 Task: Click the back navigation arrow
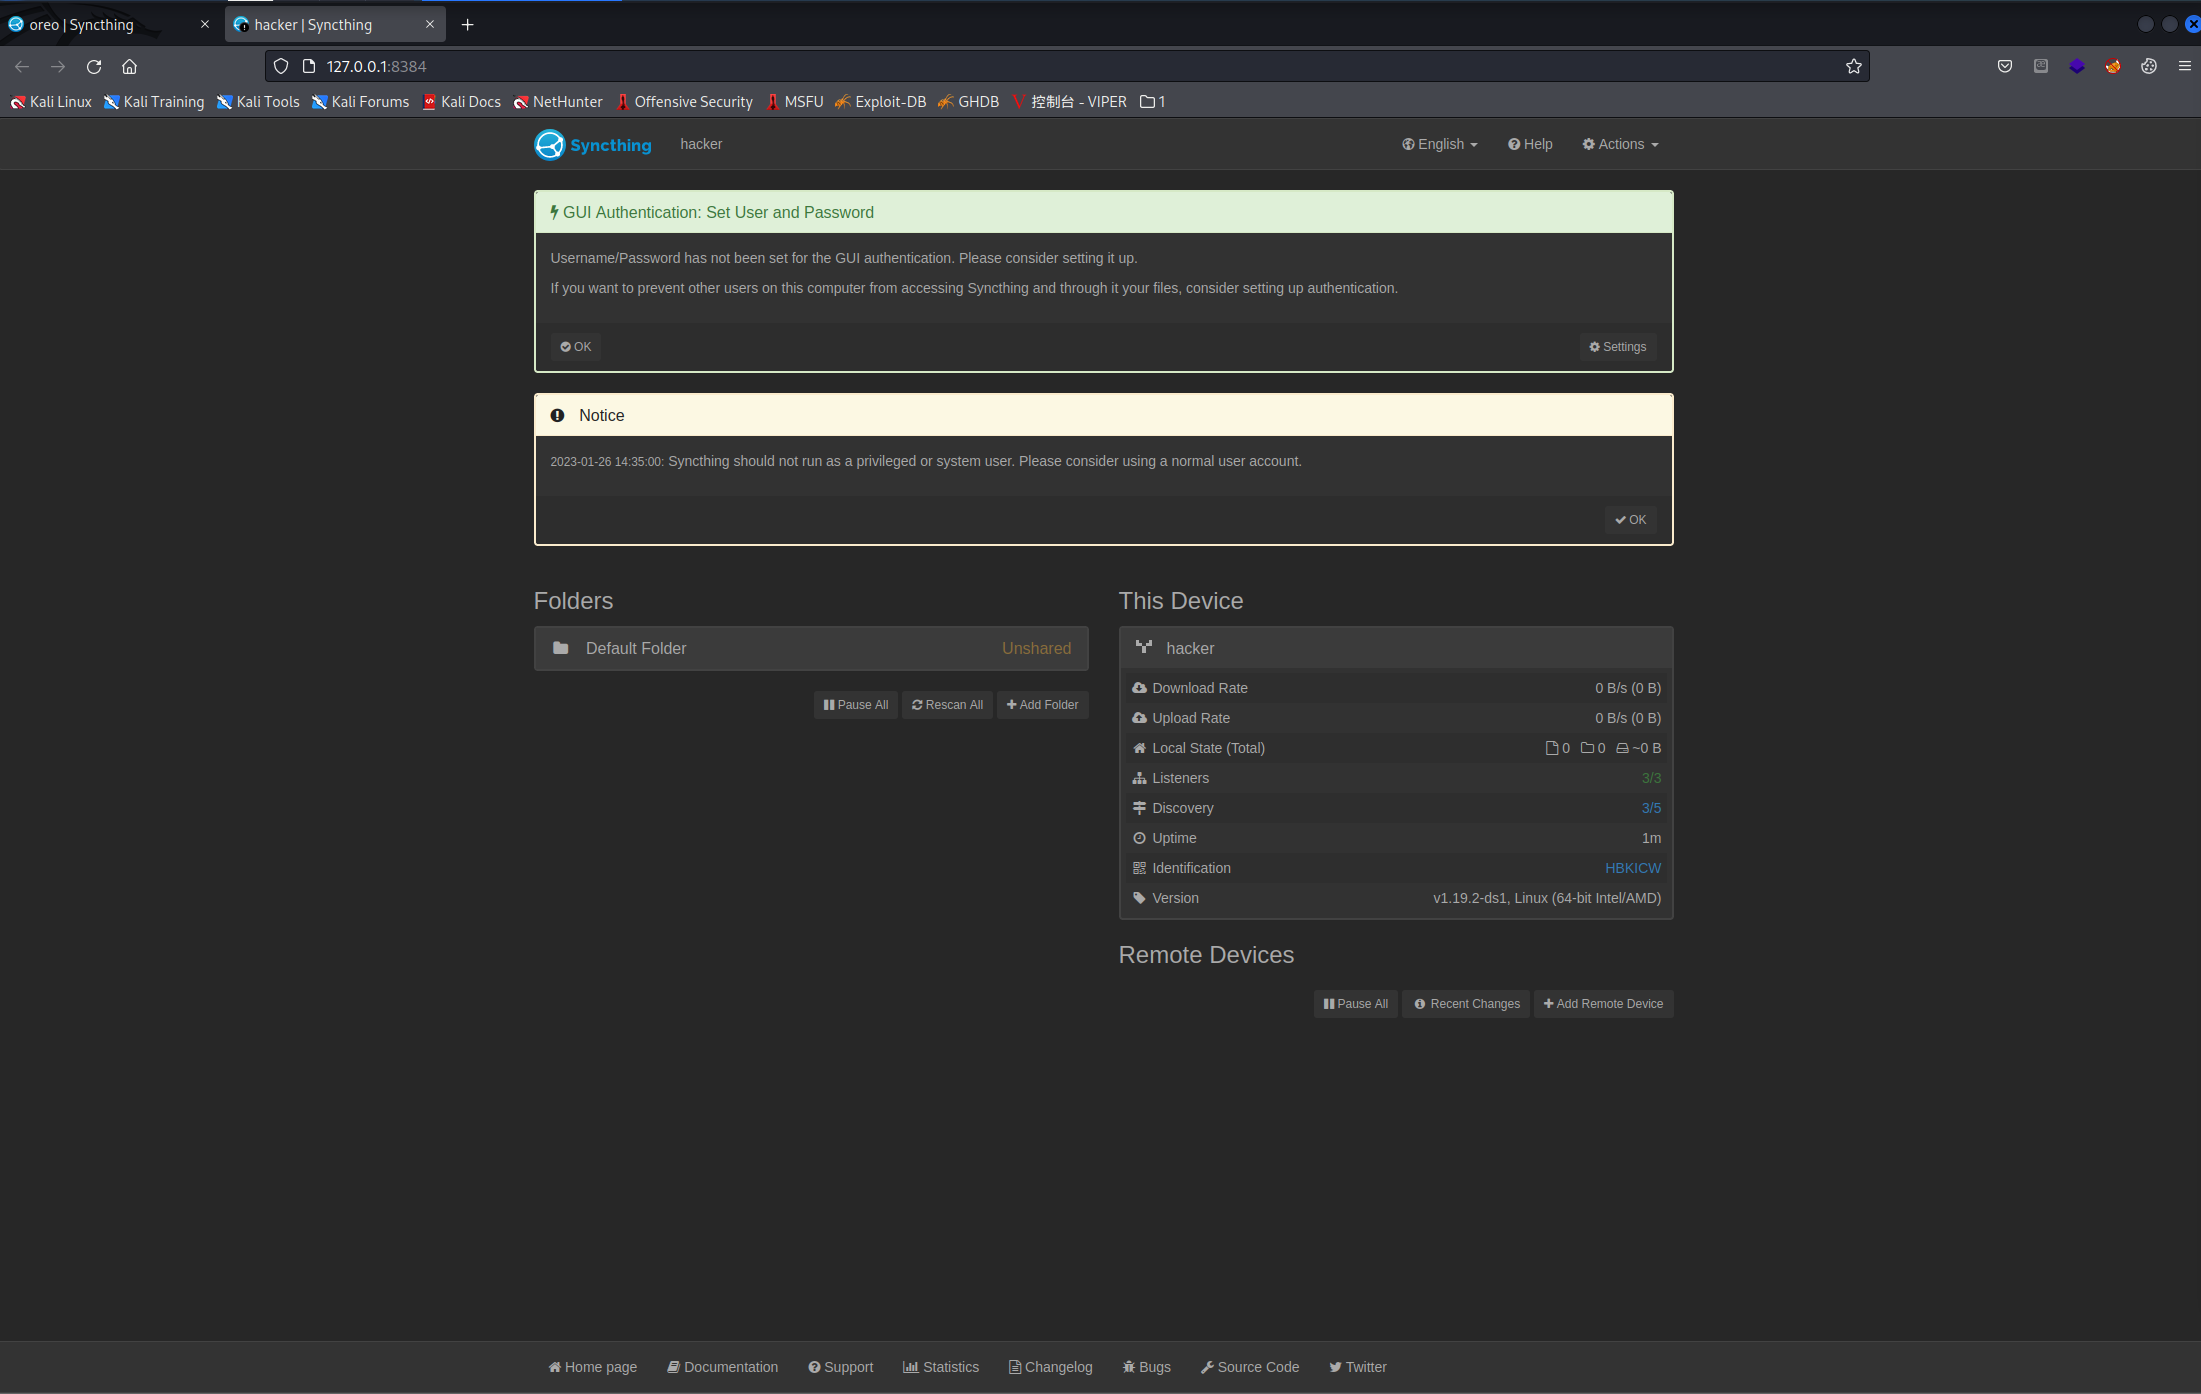(22, 66)
